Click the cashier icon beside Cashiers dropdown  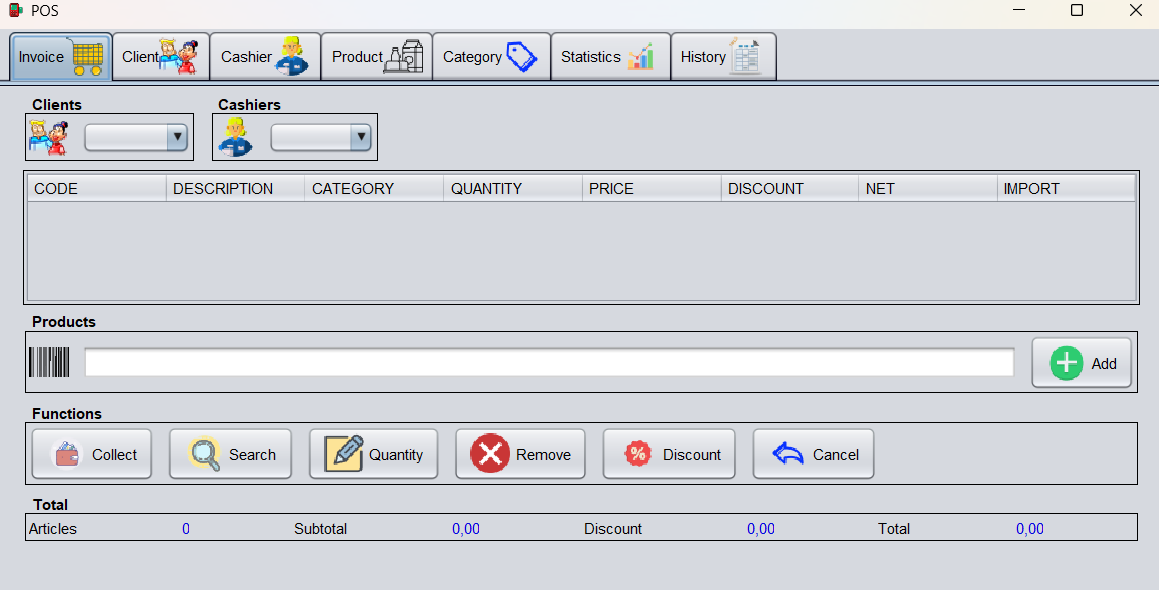236,138
